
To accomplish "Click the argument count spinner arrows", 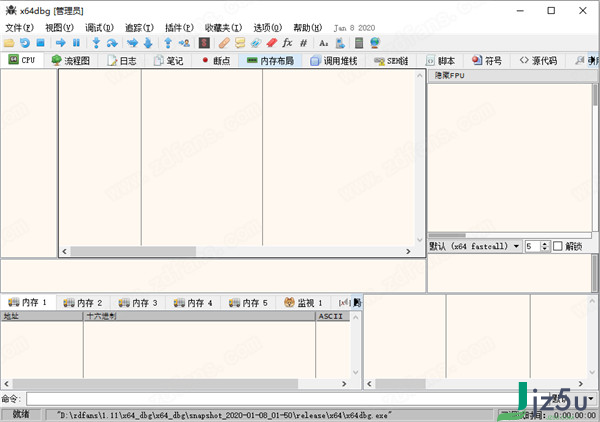I will (545, 246).
